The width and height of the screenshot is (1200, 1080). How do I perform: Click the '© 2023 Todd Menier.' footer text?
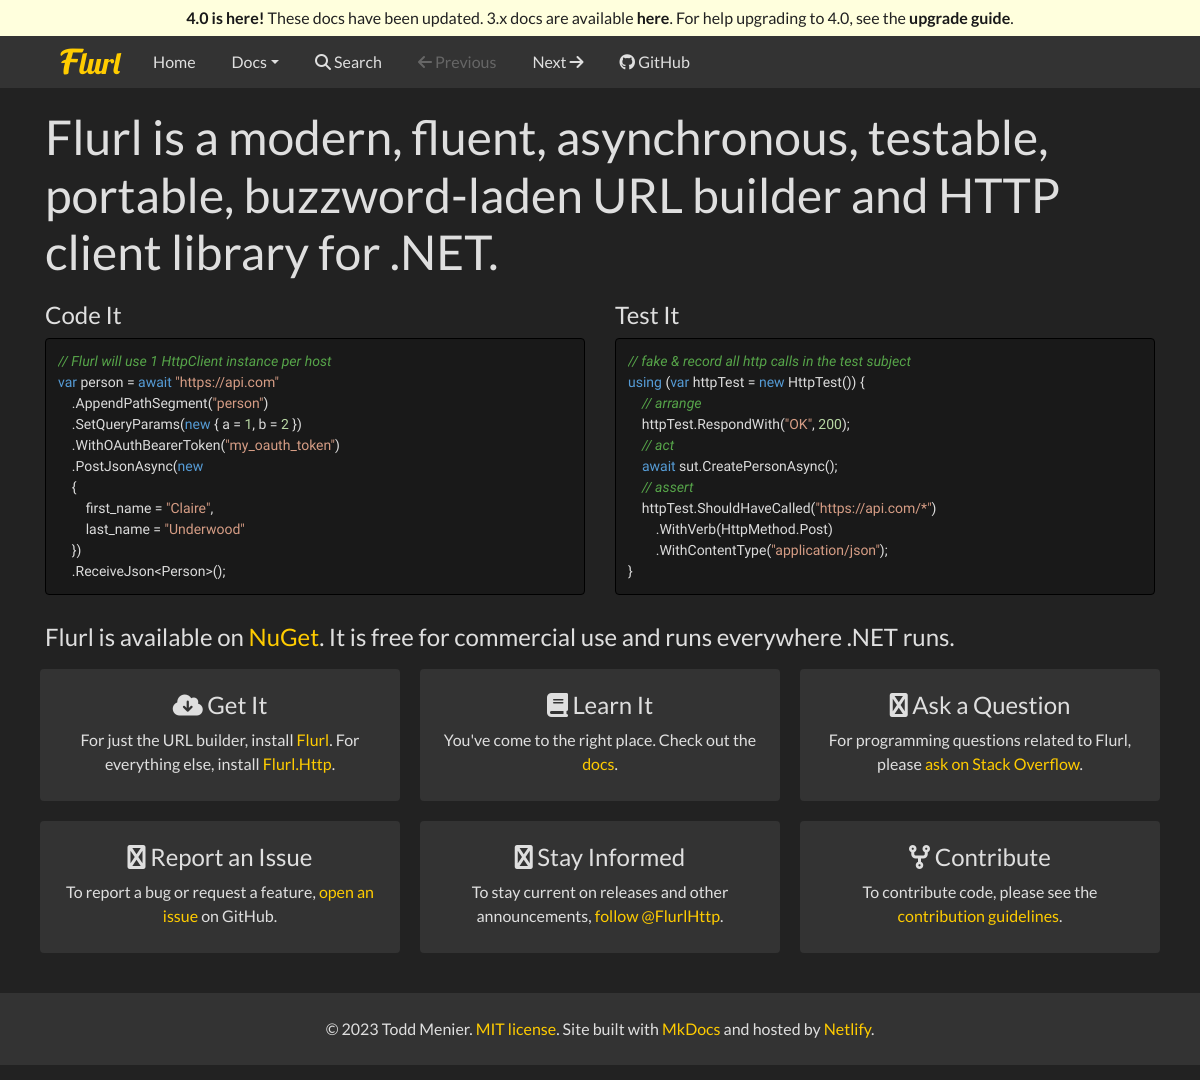(x=399, y=1029)
